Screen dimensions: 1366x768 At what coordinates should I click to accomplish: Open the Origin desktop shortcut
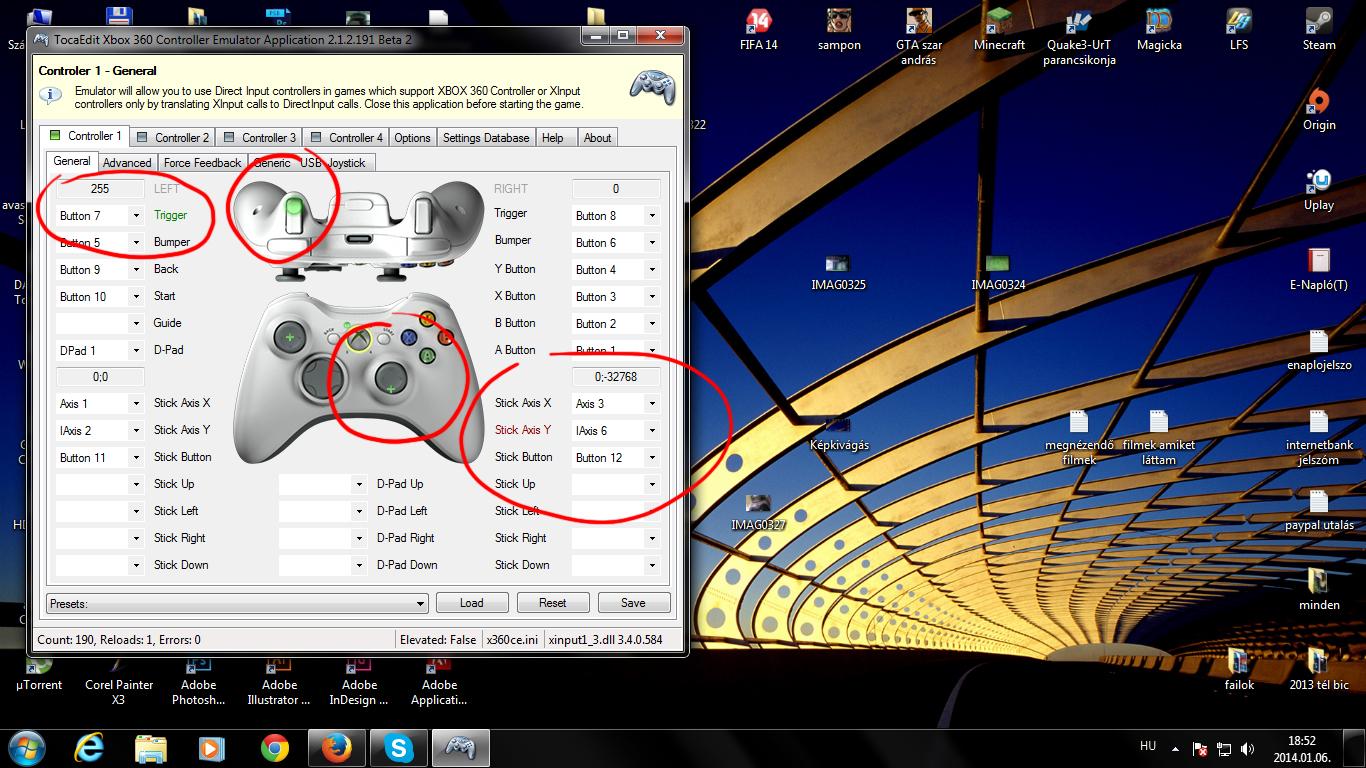(1319, 109)
